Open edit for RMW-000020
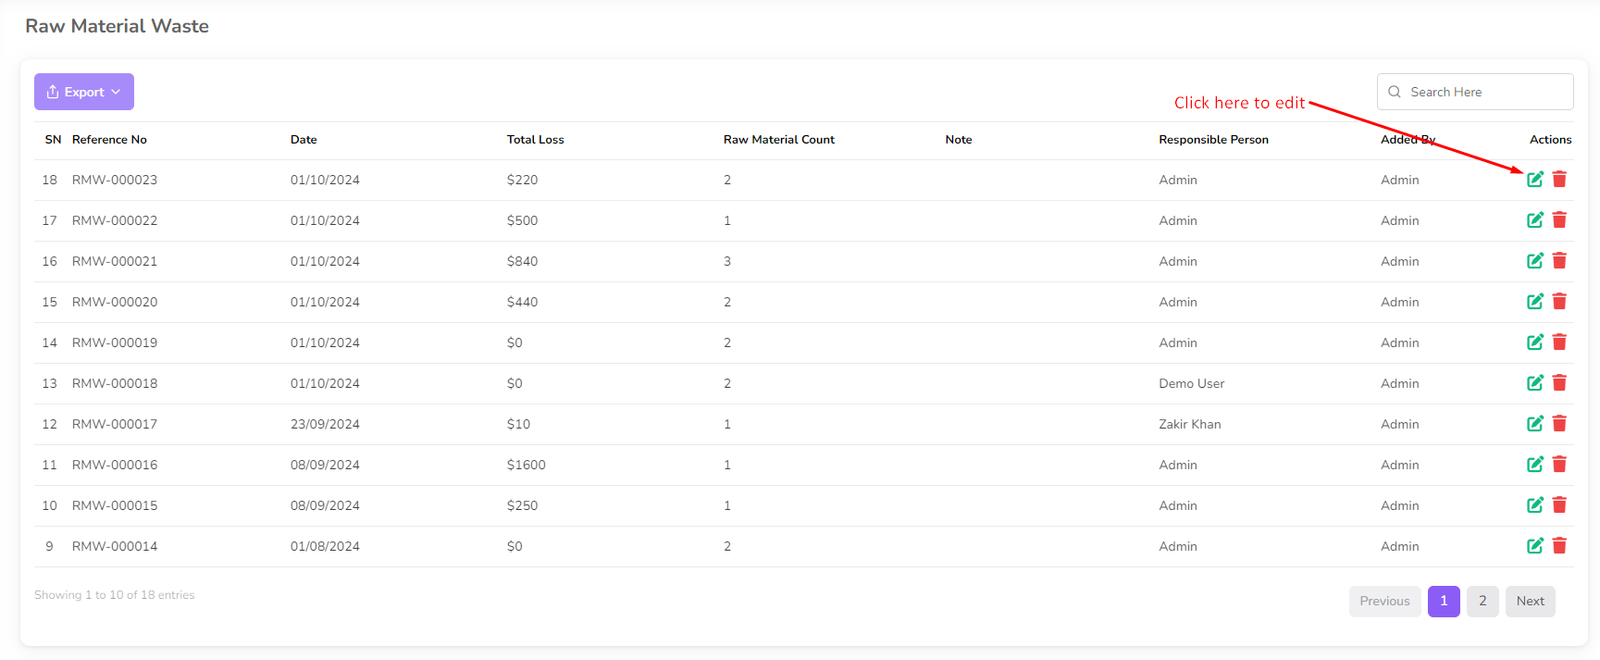 [1534, 302]
